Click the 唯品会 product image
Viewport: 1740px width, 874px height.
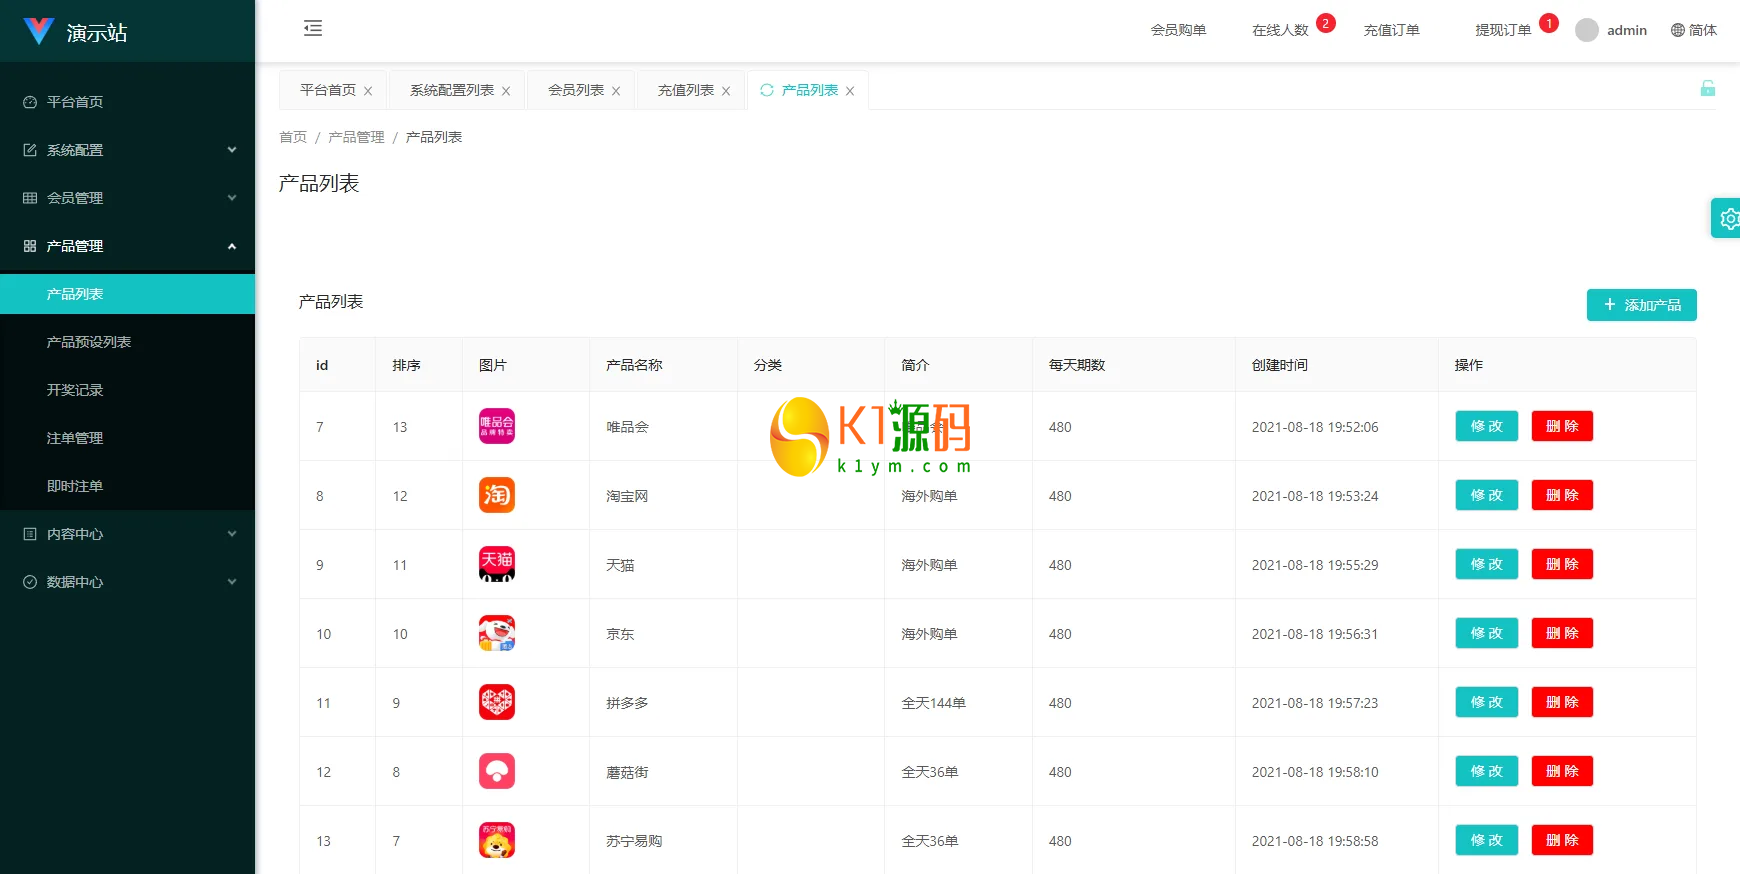point(497,426)
